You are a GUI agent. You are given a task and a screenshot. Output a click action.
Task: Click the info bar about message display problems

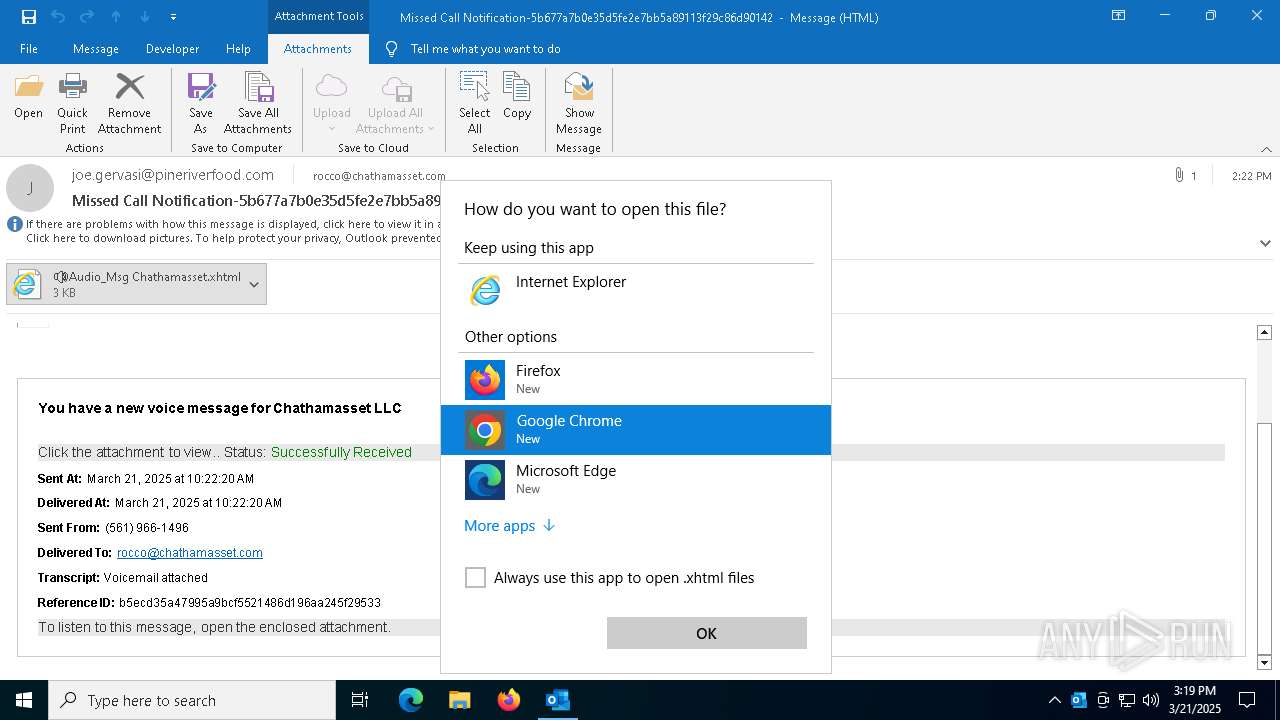[225, 231]
